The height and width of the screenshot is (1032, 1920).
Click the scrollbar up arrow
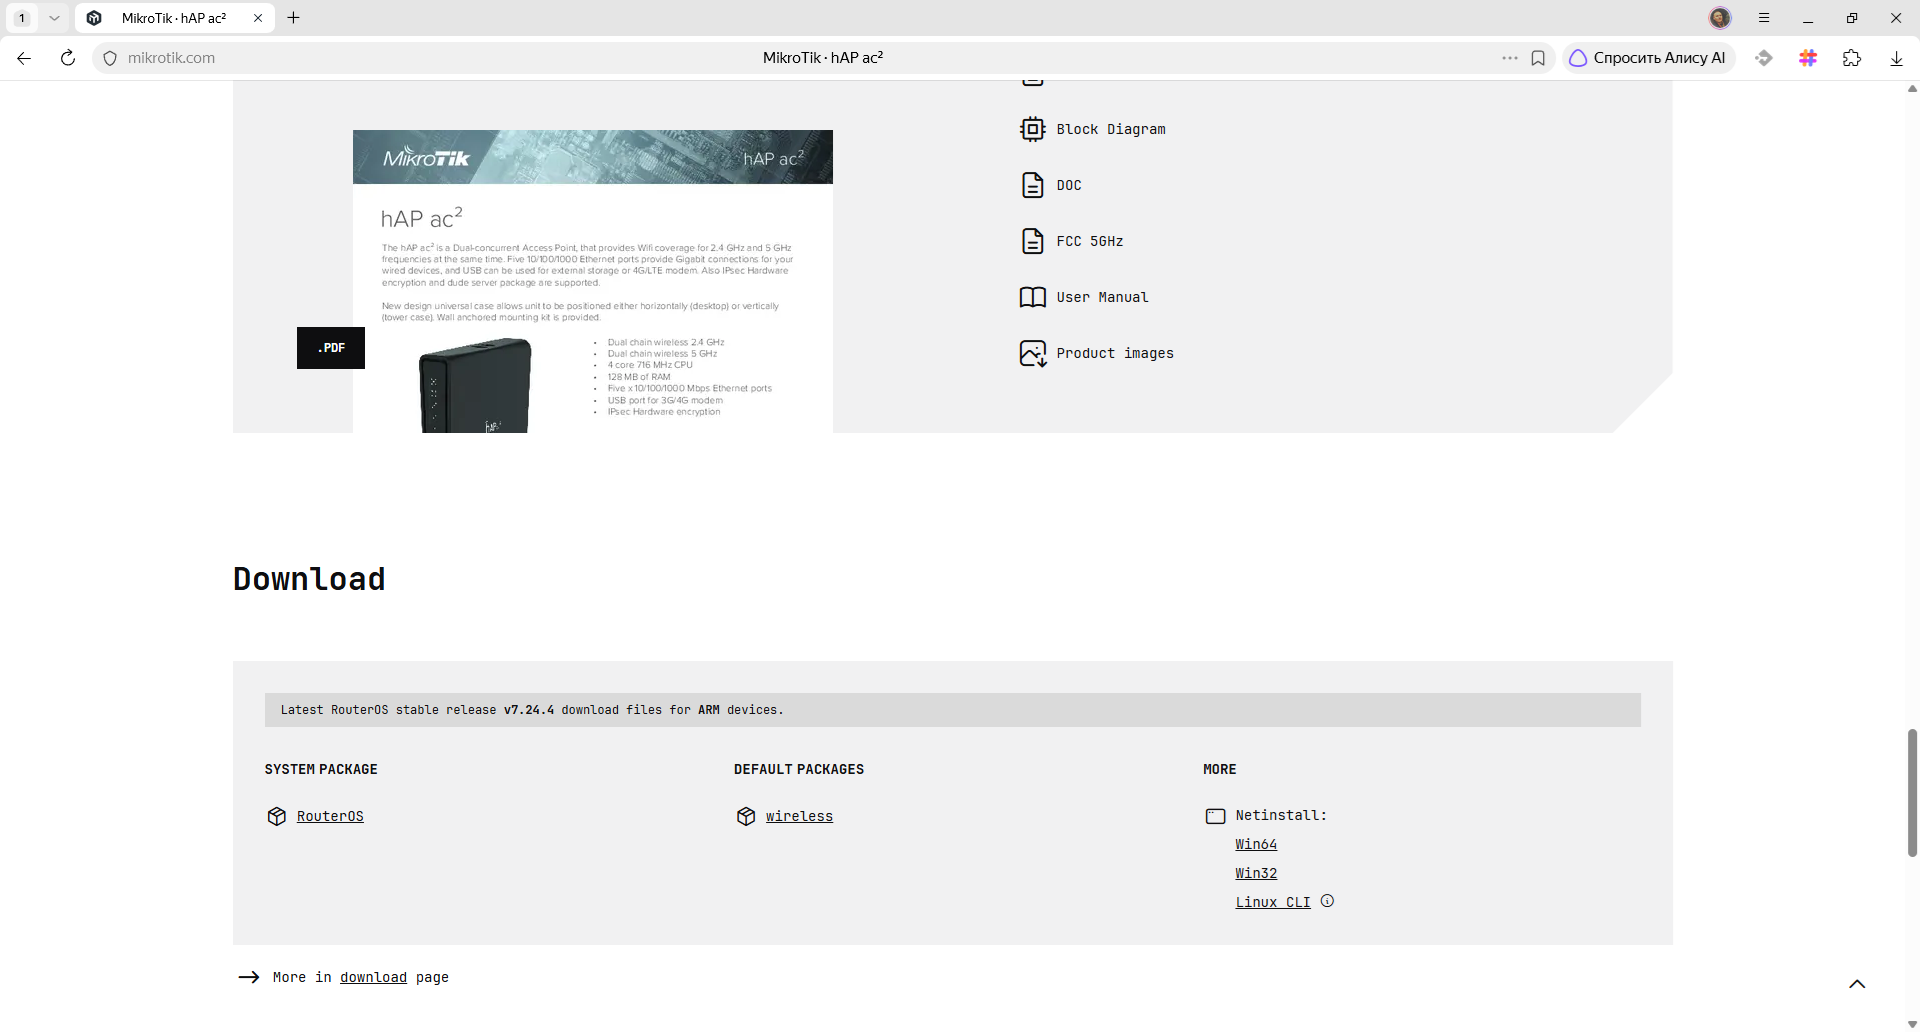(x=1912, y=89)
